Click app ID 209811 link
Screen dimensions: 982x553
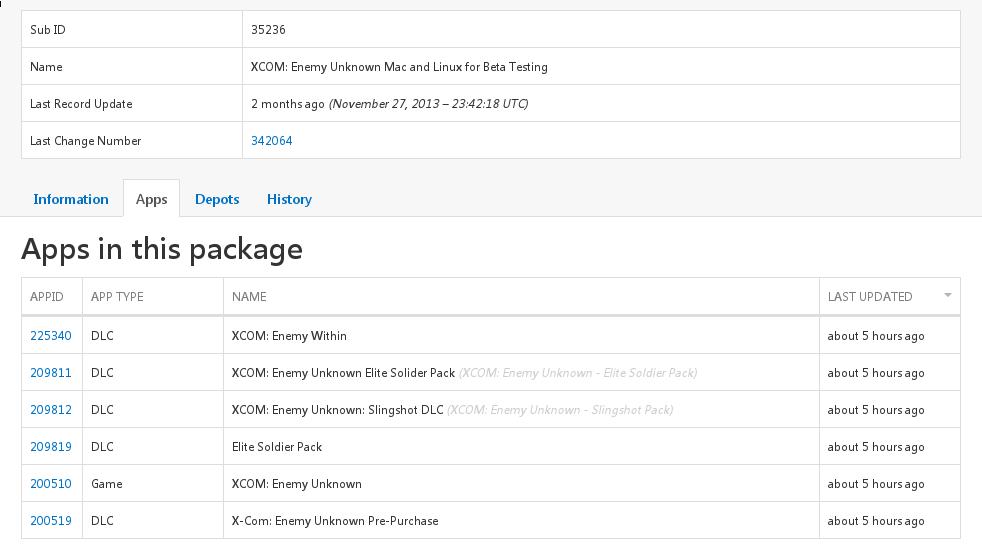tap(51, 373)
